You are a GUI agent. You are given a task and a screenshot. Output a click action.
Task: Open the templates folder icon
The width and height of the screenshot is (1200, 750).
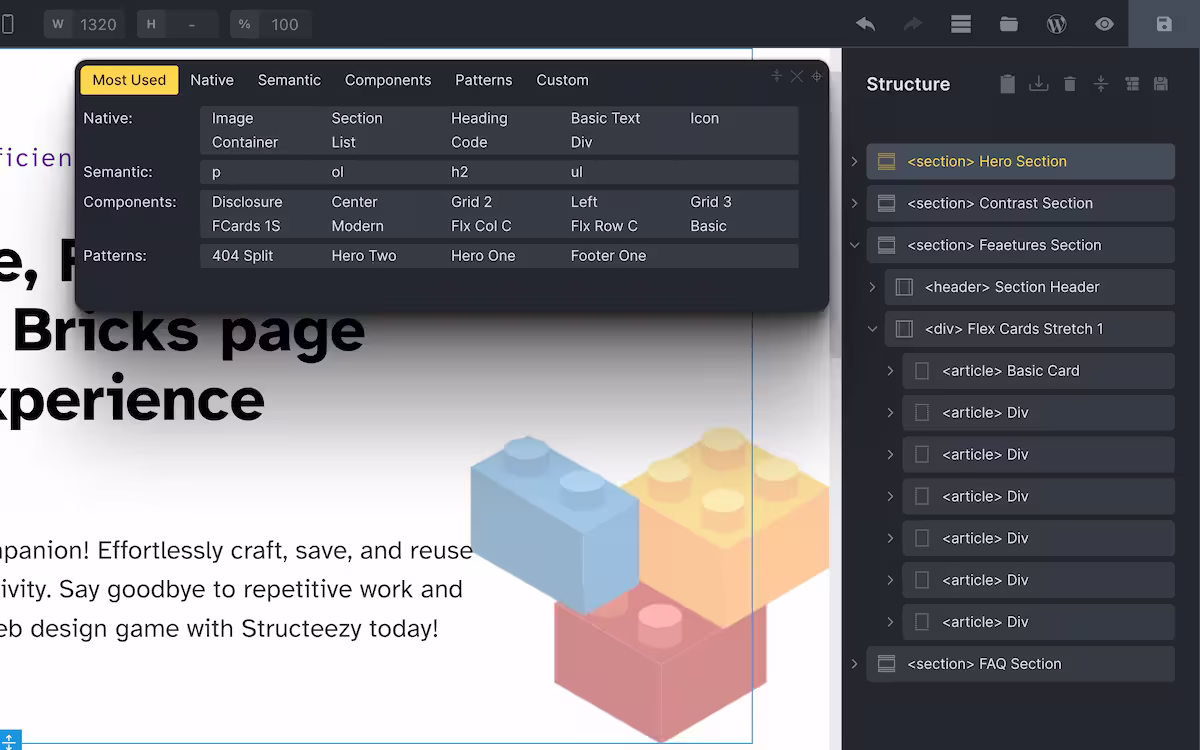coord(1008,24)
